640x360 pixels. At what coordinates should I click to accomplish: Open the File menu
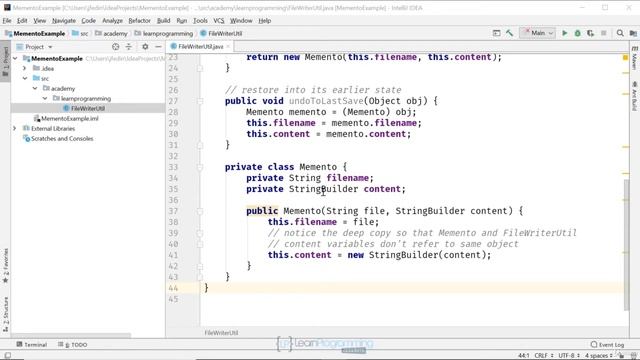[7, 20]
